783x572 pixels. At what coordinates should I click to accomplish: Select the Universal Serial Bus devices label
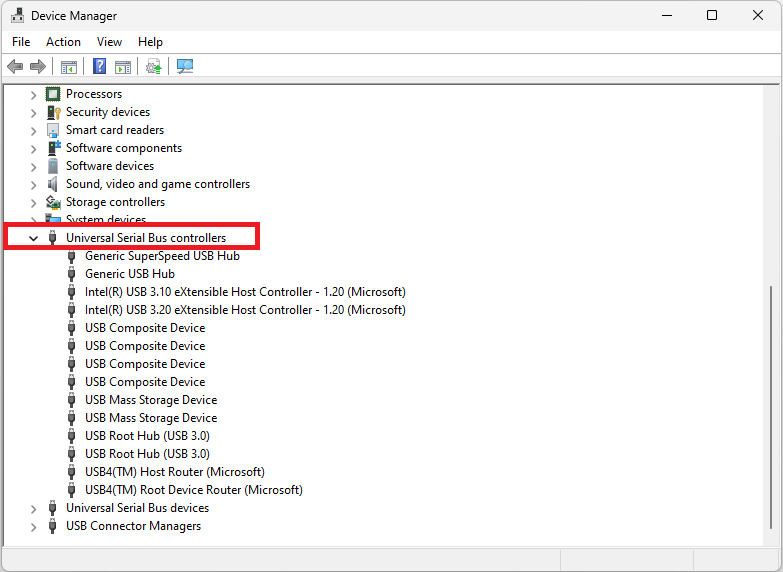(137, 508)
